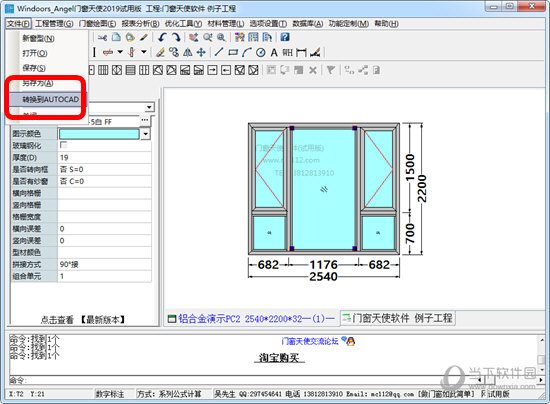
Task: Choose the zoom window magnifier
Action: pos(208,37)
